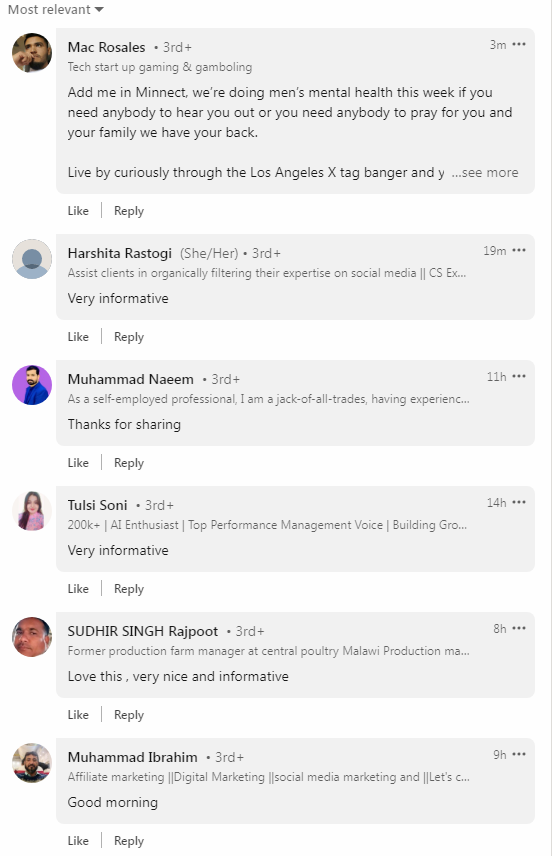552x856 pixels.
Task: Expand Mac Rosales' comment with see more
Action: click(x=485, y=173)
